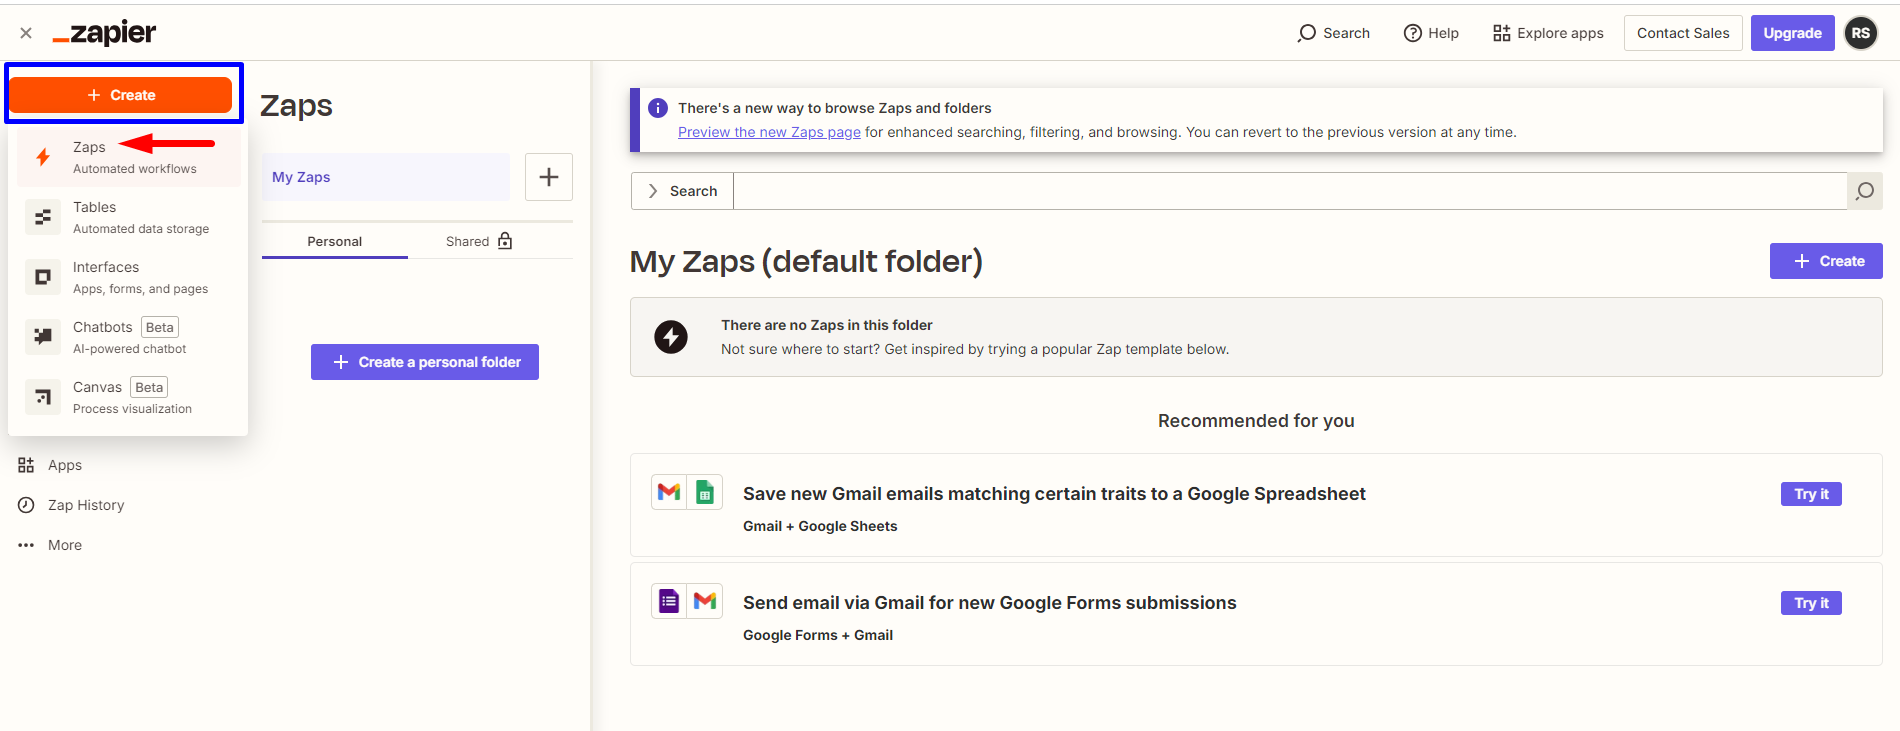The height and width of the screenshot is (731, 1900).
Task: Click purple Create button in My Zaps
Action: [1826, 261]
